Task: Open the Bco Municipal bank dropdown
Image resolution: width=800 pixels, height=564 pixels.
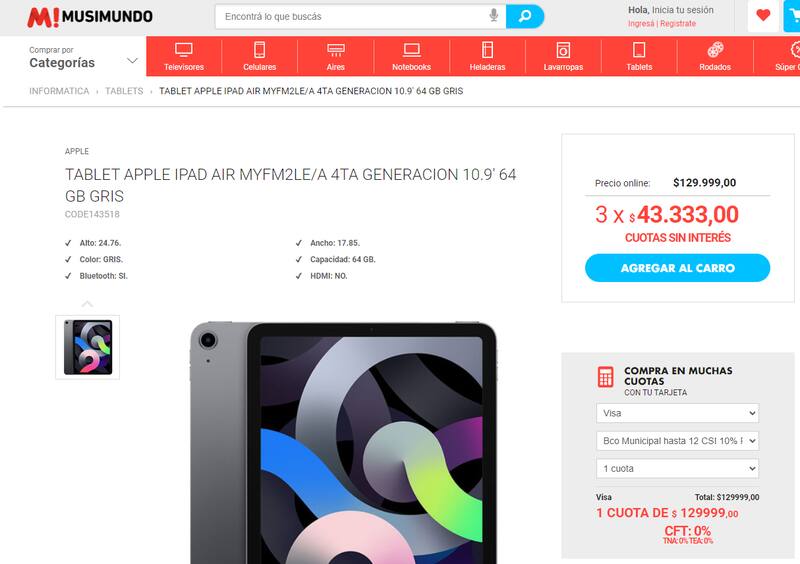Action: pos(677,440)
